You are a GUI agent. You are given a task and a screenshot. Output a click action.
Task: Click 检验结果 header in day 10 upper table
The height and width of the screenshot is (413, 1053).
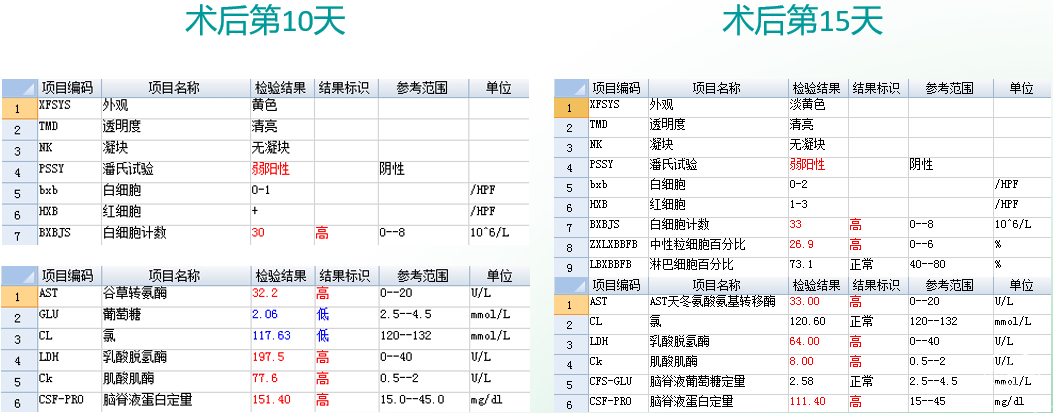[282, 87]
